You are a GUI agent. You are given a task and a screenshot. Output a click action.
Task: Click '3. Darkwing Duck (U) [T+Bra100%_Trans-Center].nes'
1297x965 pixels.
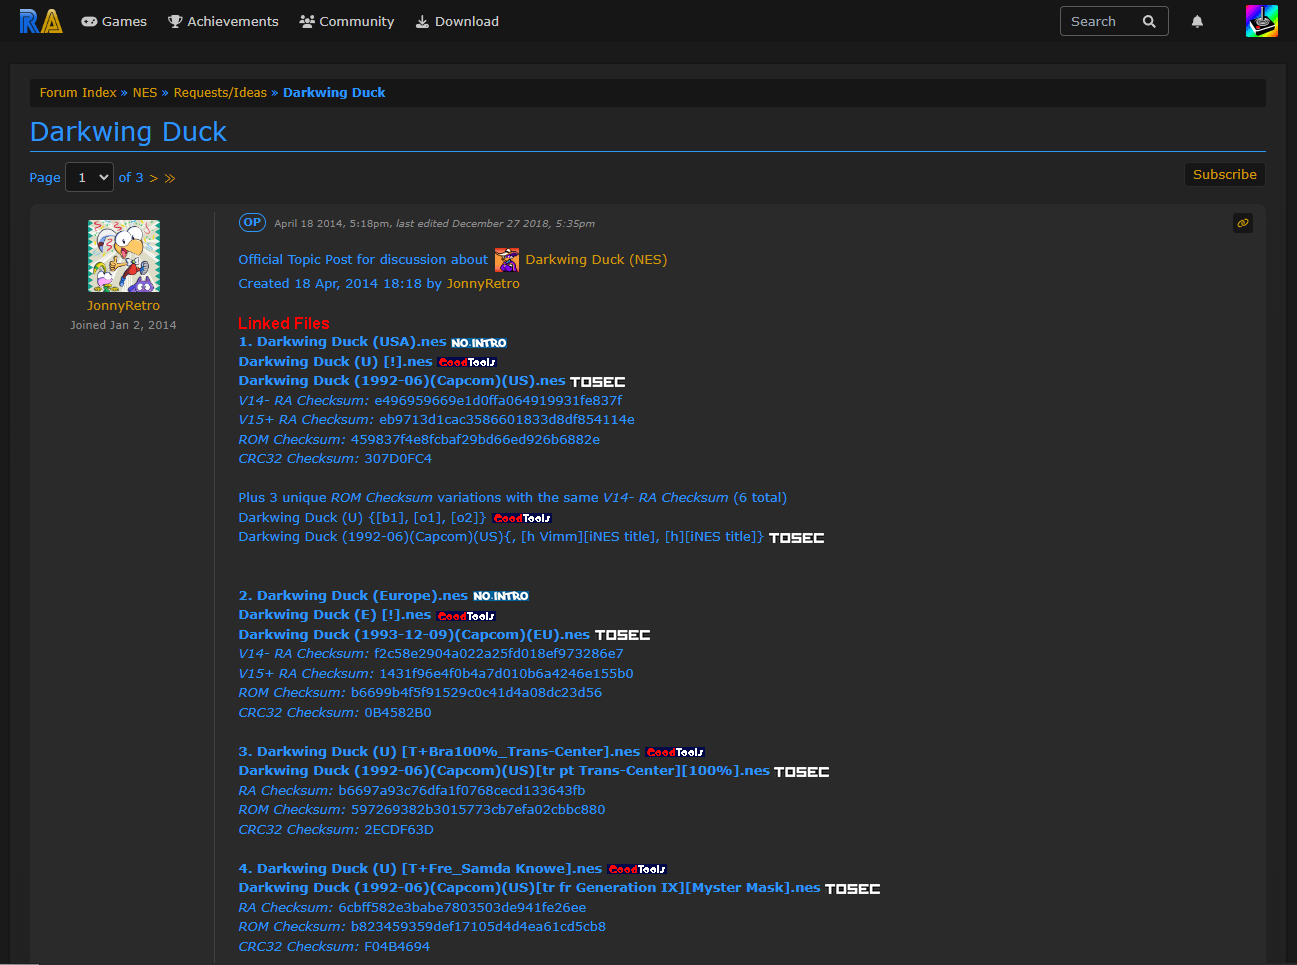tap(439, 752)
